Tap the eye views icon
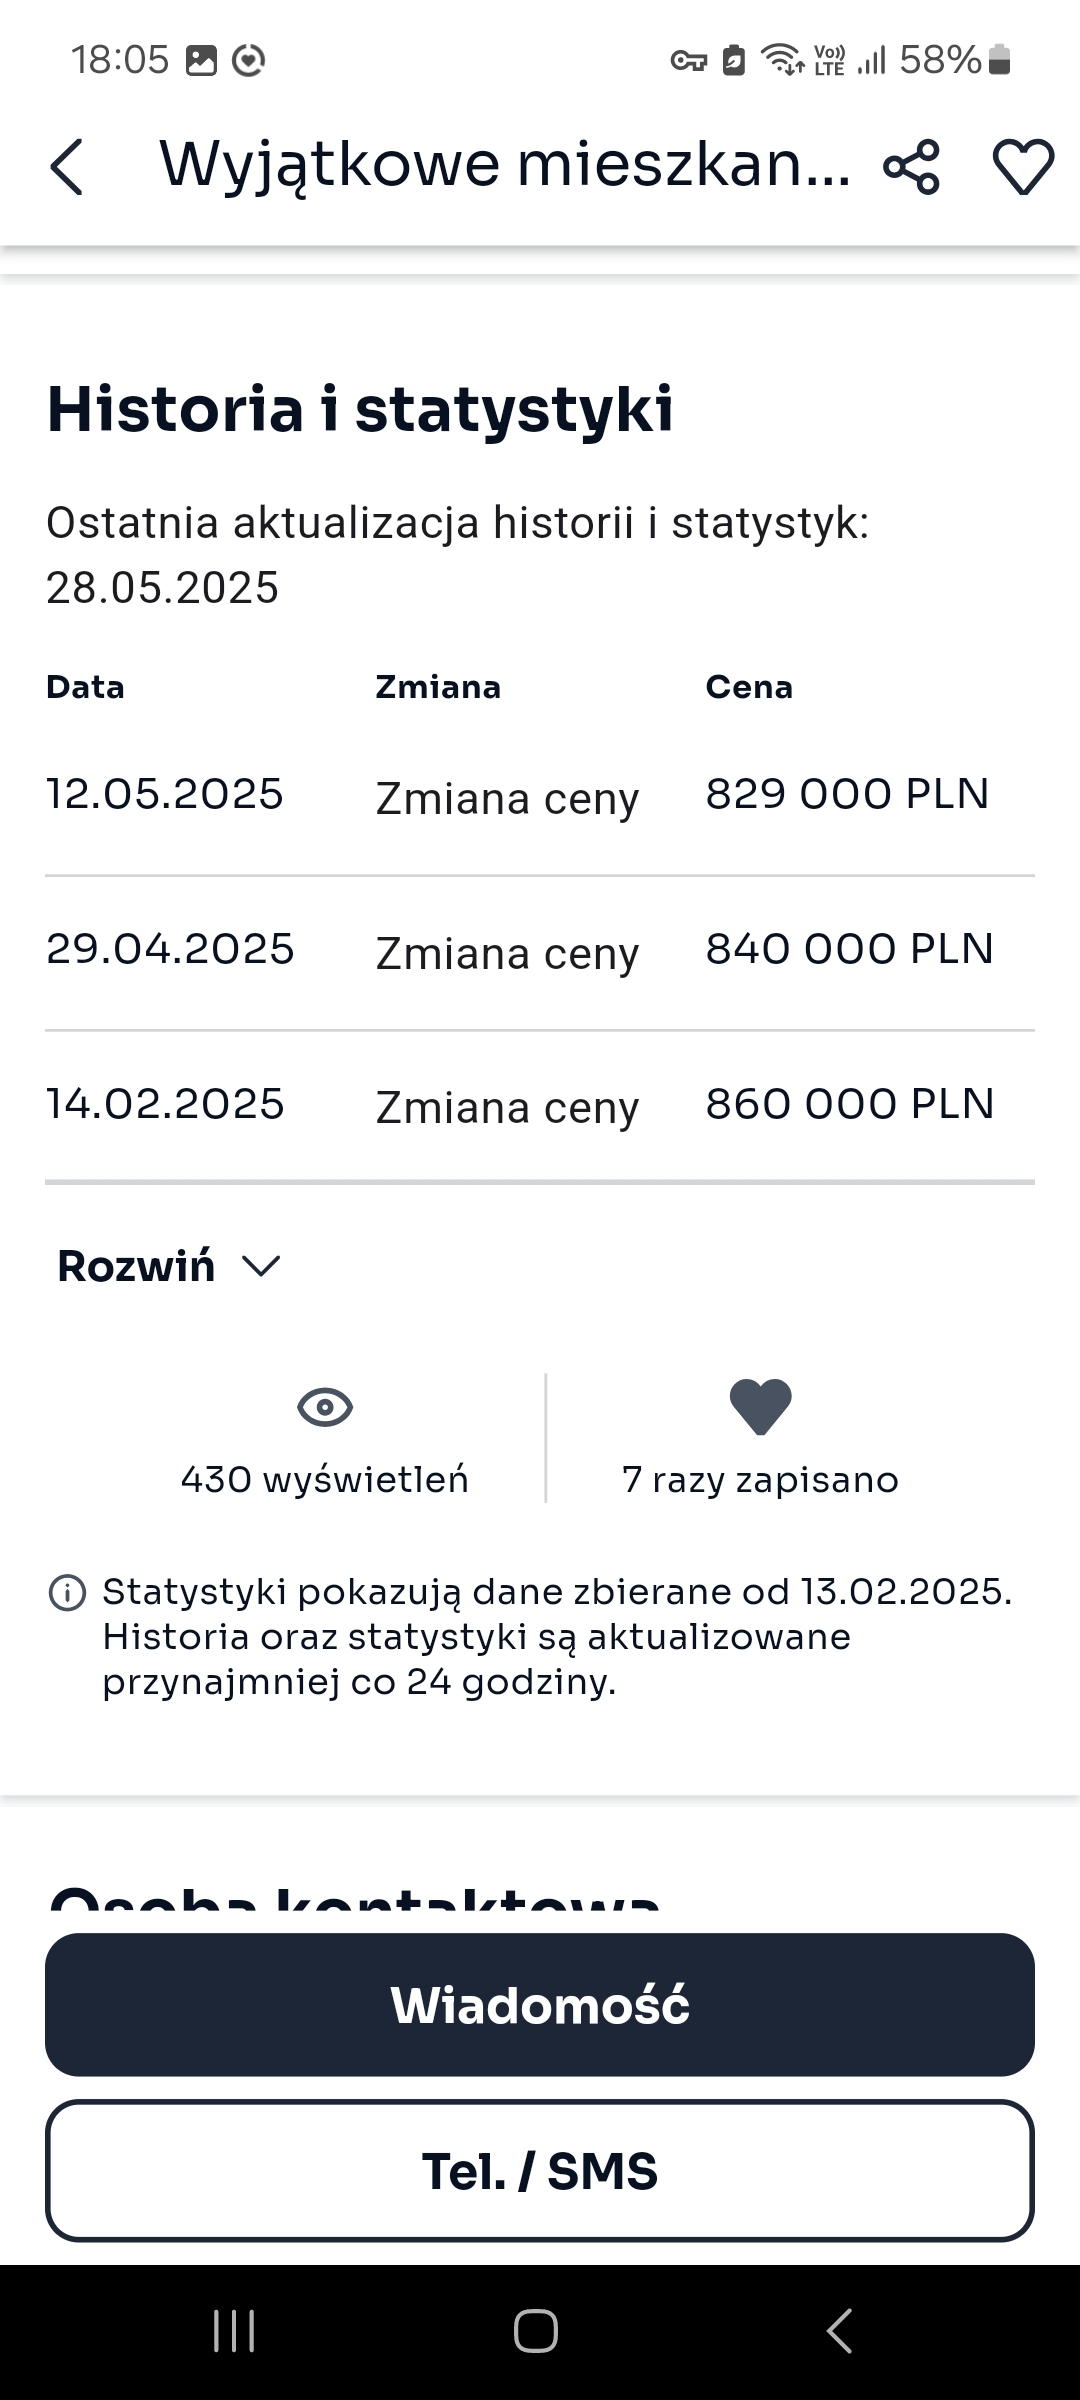Screen dimensions: 1080x2400 pyautogui.click(x=325, y=1407)
